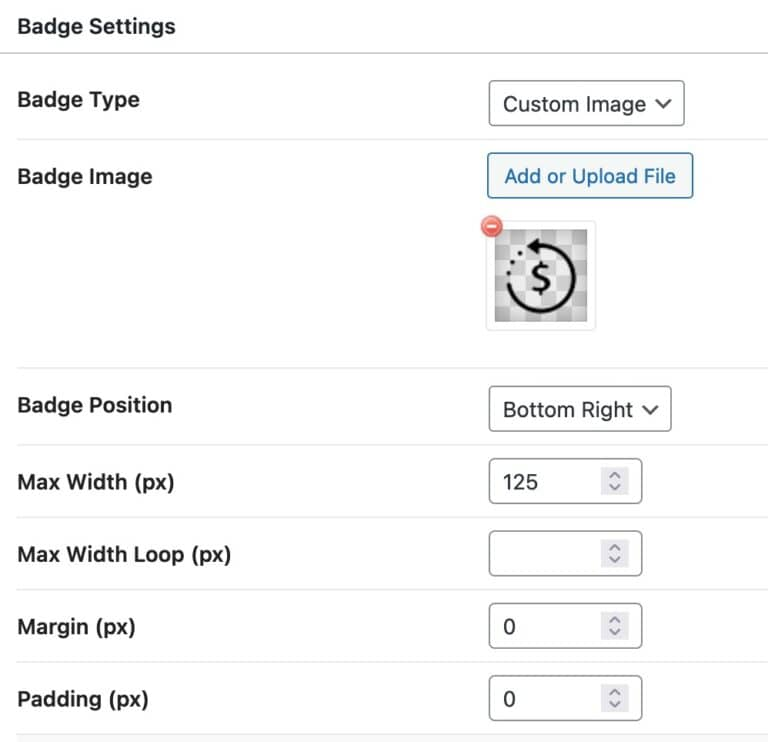Click the Badge Settings heading
Image resolution: width=768 pixels, height=742 pixels.
pos(96,27)
